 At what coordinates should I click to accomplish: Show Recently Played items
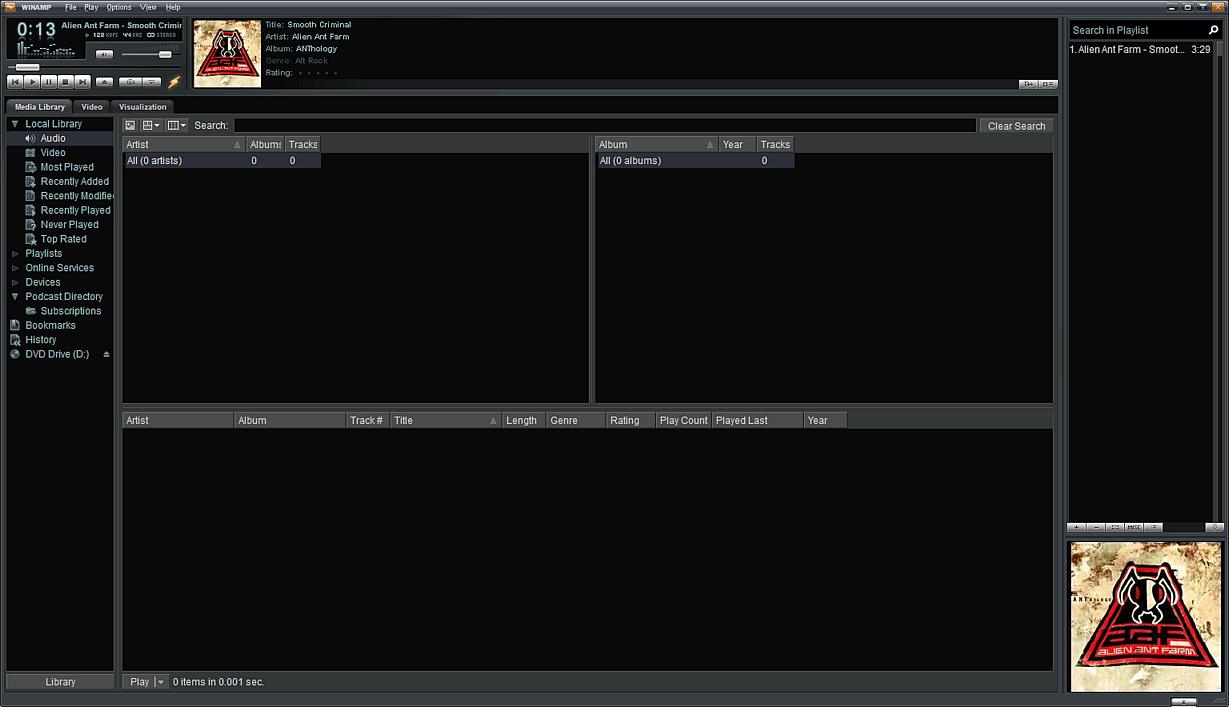pyautogui.click(x=76, y=211)
